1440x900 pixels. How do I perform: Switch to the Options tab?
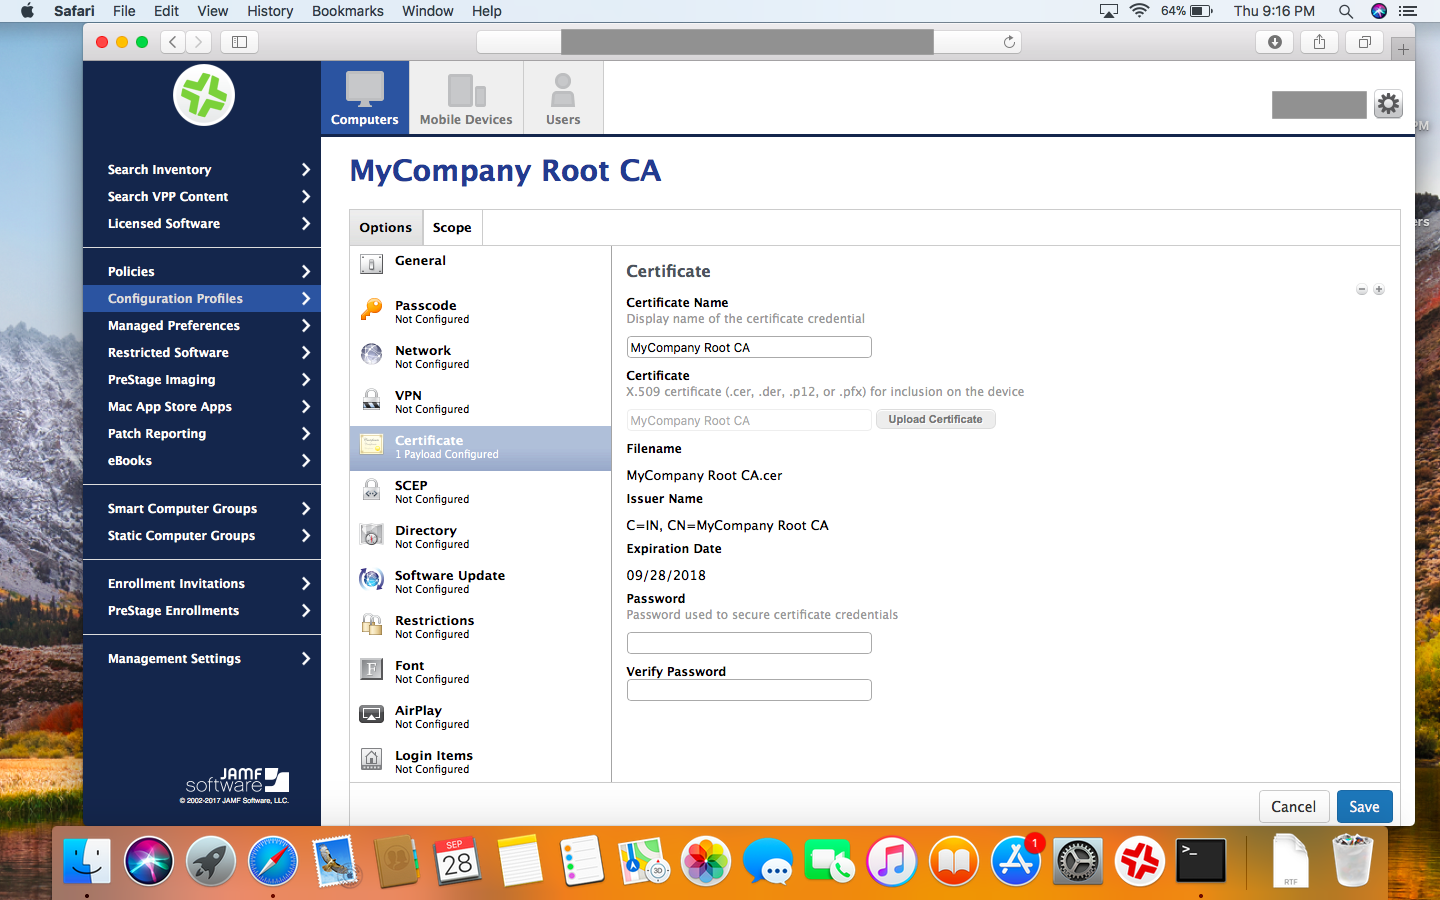[x=386, y=228]
